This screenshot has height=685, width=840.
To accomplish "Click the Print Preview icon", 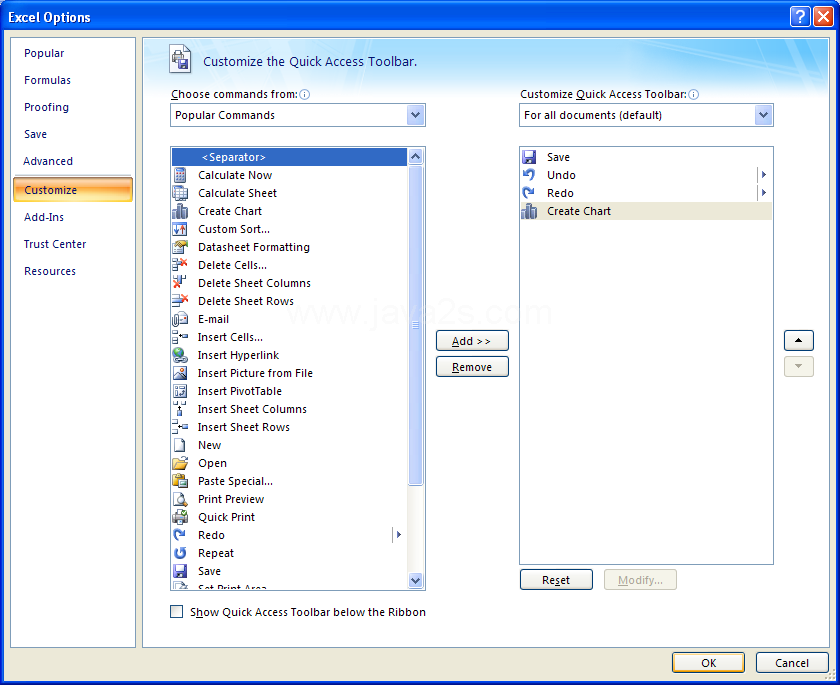I will pyautogui.click(x=180, y=499).
